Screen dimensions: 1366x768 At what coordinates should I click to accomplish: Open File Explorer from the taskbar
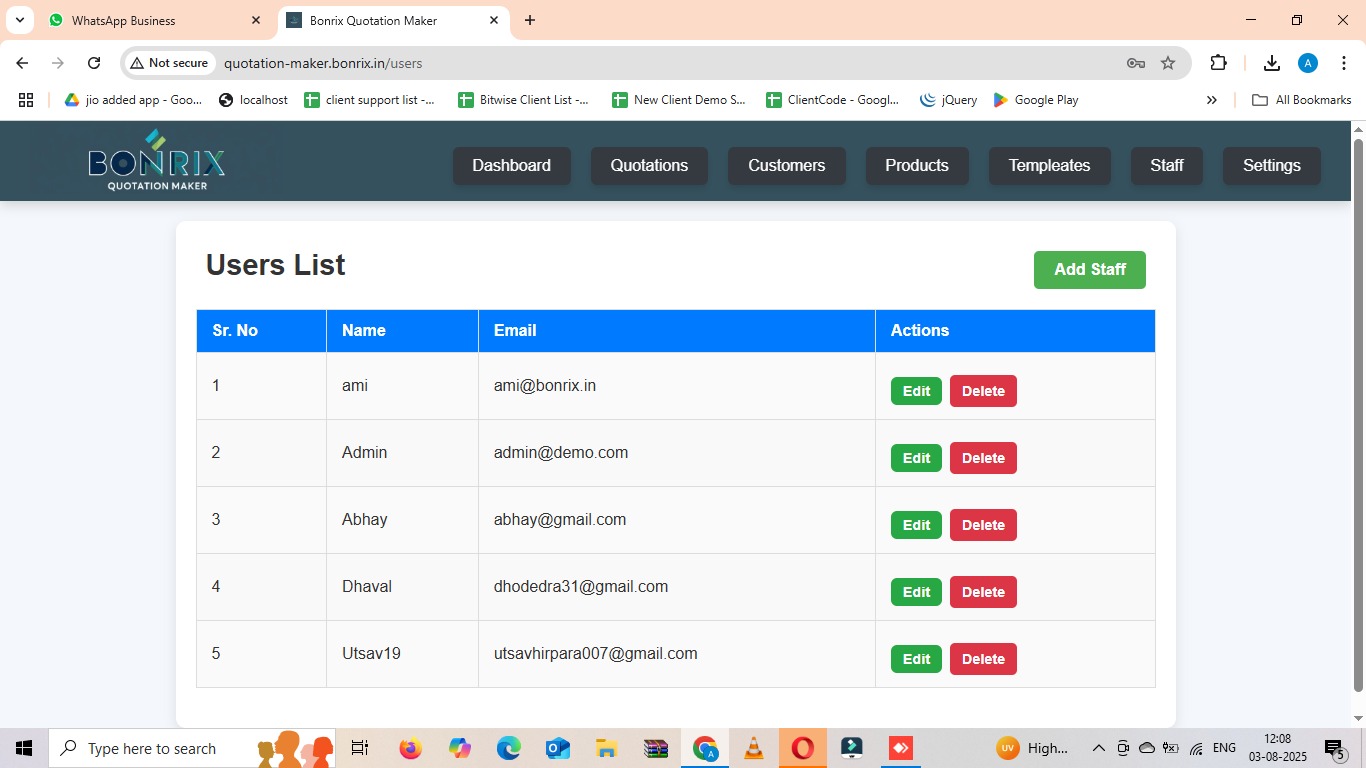click(x=606, y=748)
